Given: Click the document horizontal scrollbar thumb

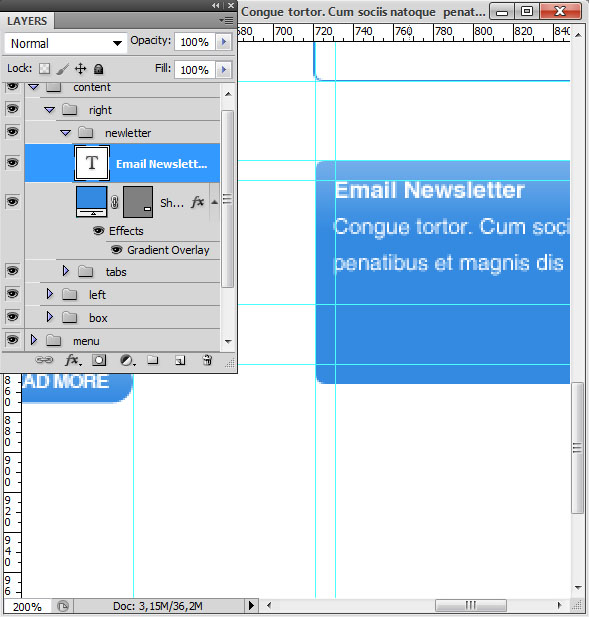Looking at the screenshot, I should coord(471,605).
